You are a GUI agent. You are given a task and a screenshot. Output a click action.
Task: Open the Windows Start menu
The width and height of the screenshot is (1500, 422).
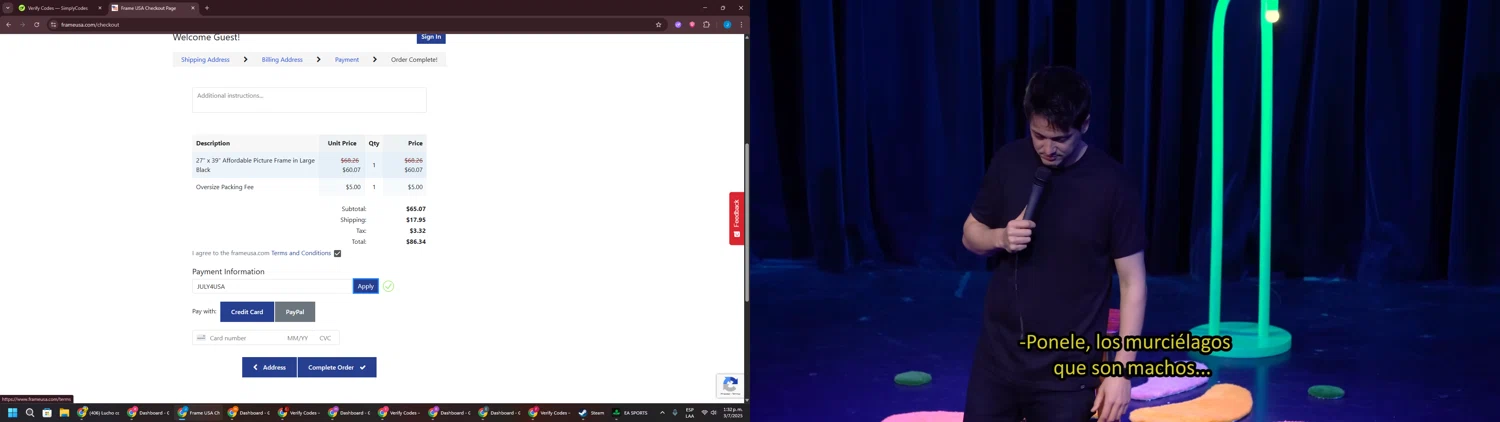tap(13, 412)
